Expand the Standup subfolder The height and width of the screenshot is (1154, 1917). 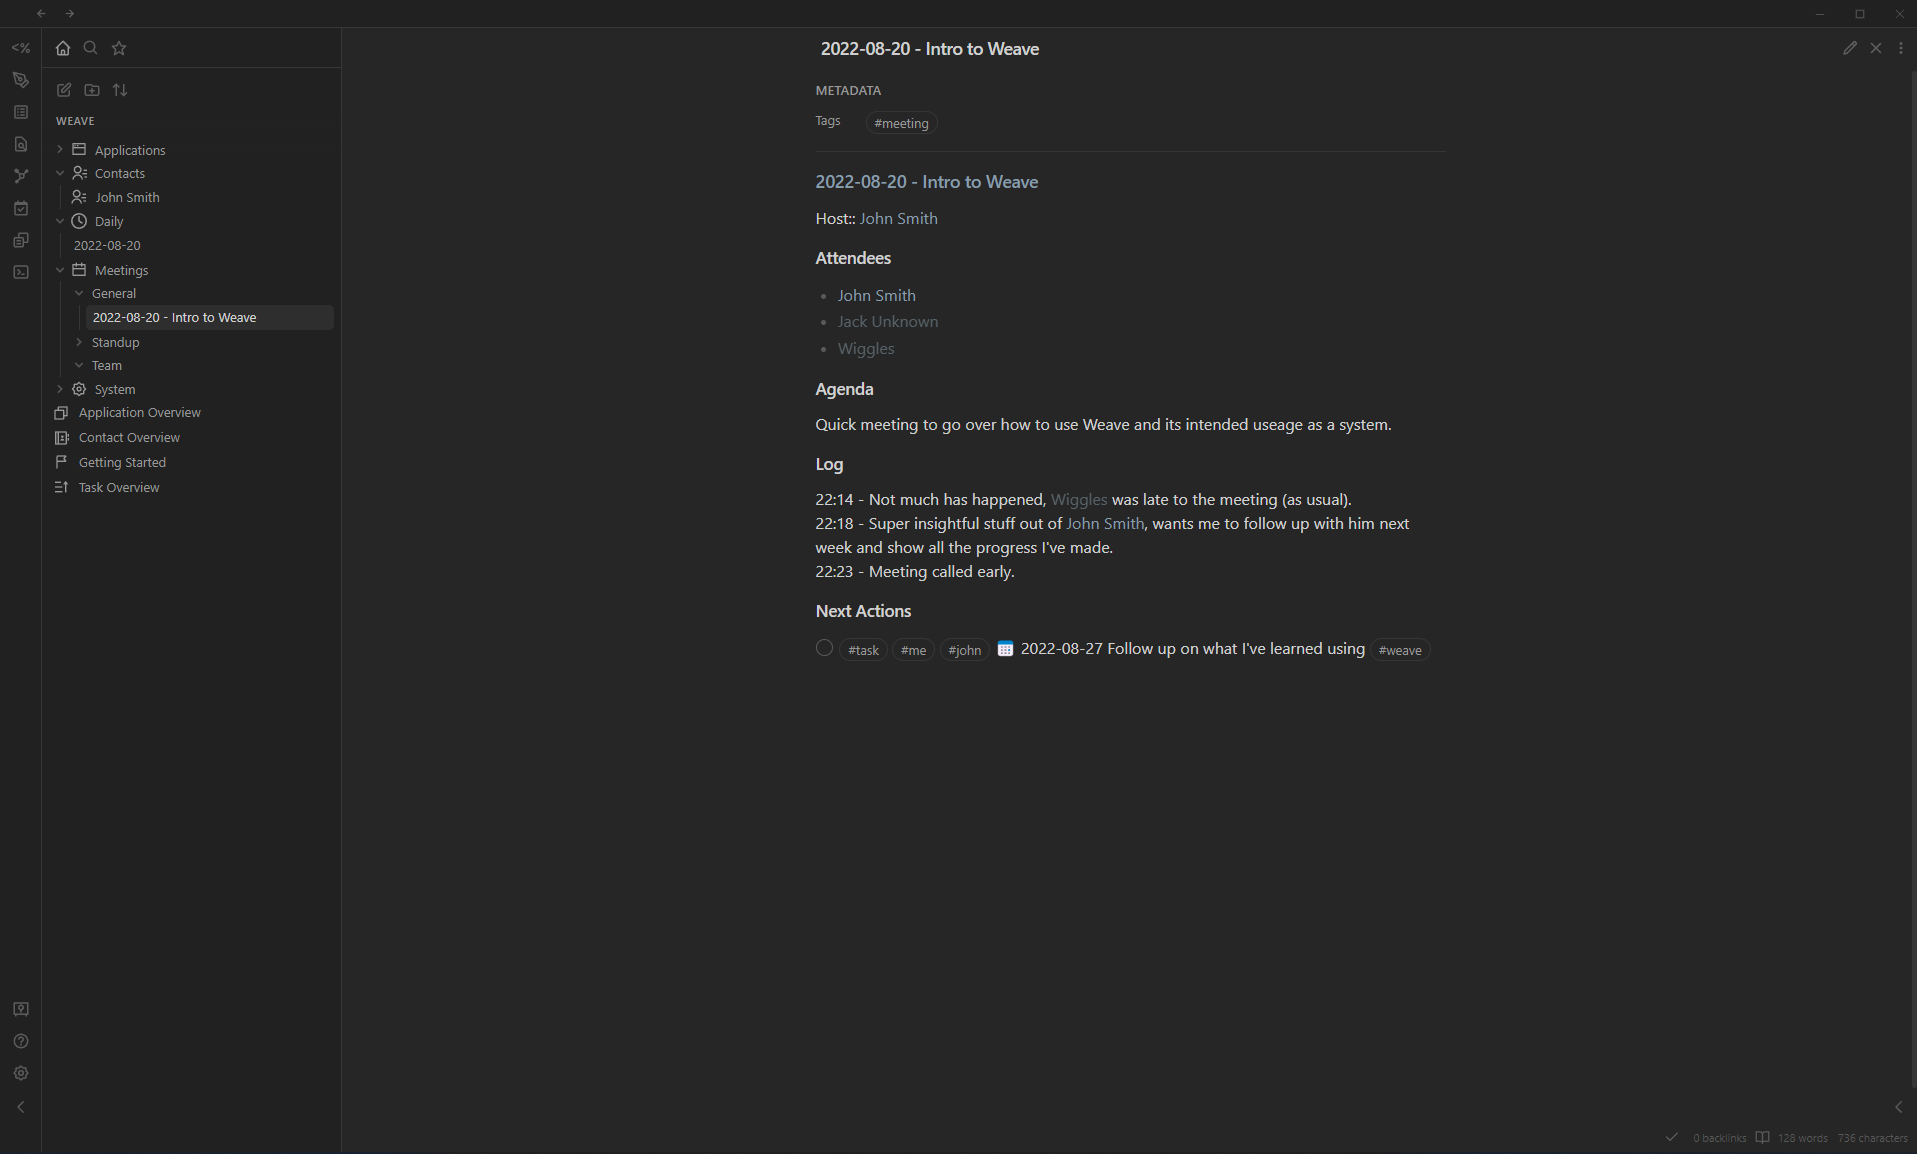pos(79,342)
